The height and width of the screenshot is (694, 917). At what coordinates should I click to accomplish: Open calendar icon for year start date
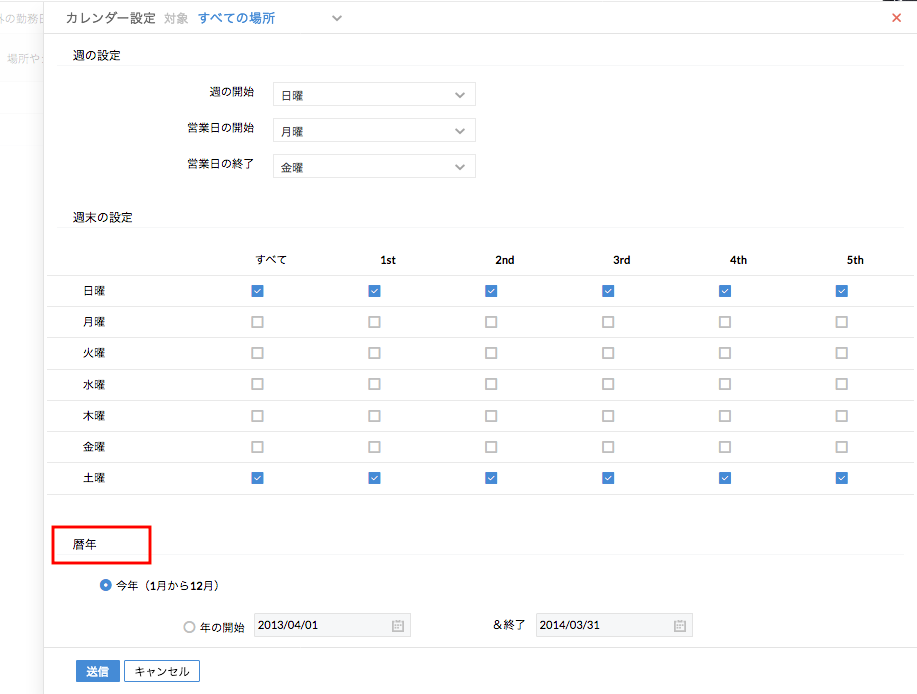397,626
